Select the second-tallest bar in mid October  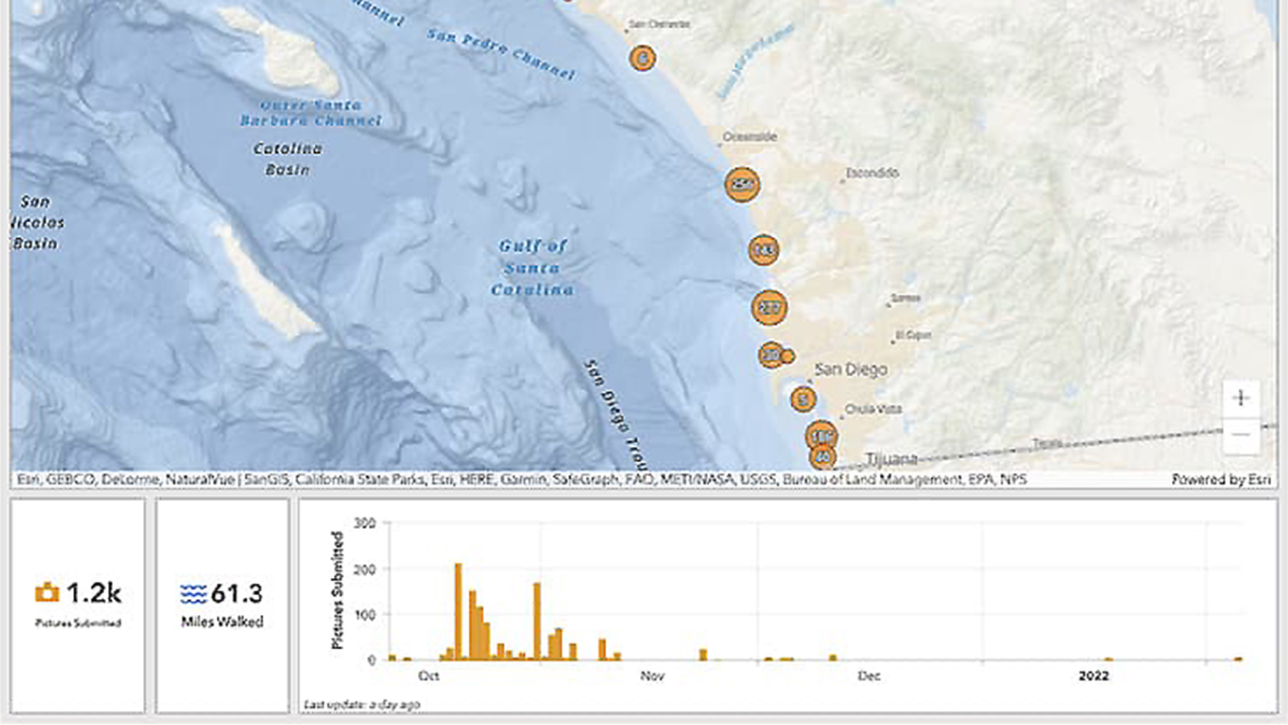(x=537, y=621)
